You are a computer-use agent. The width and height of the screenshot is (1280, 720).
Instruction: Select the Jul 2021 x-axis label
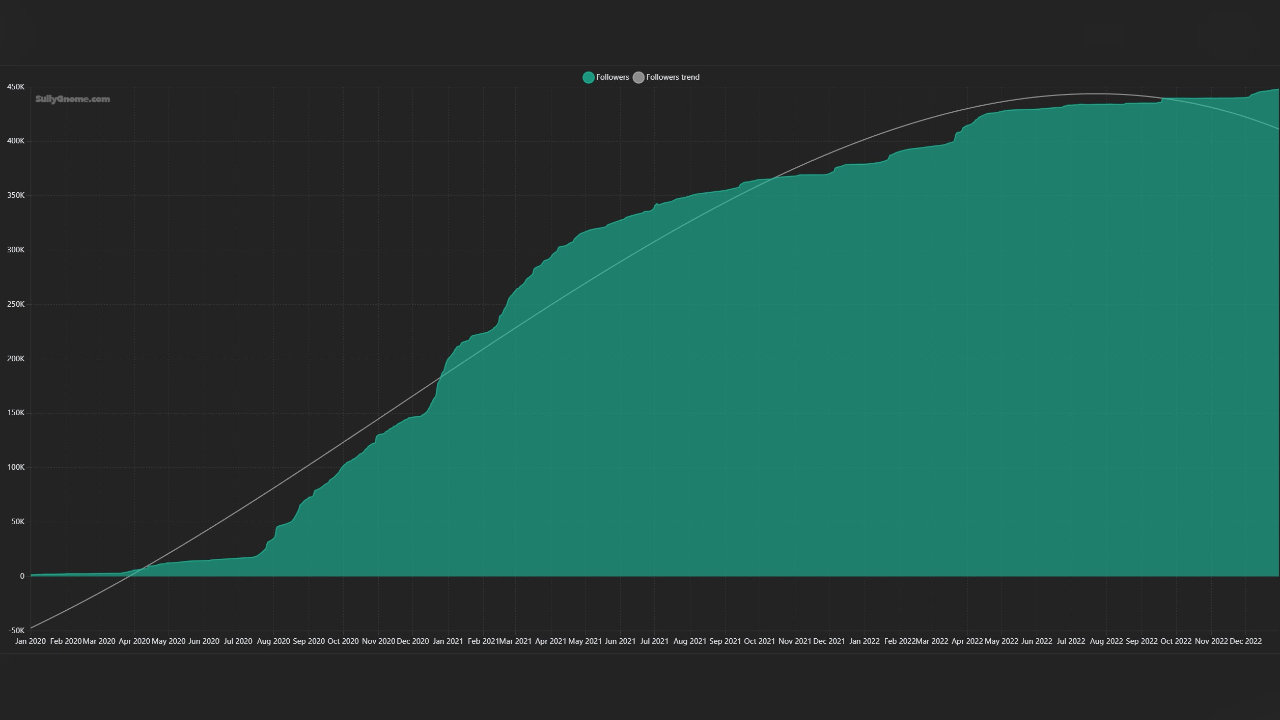(x=654, y=640)
